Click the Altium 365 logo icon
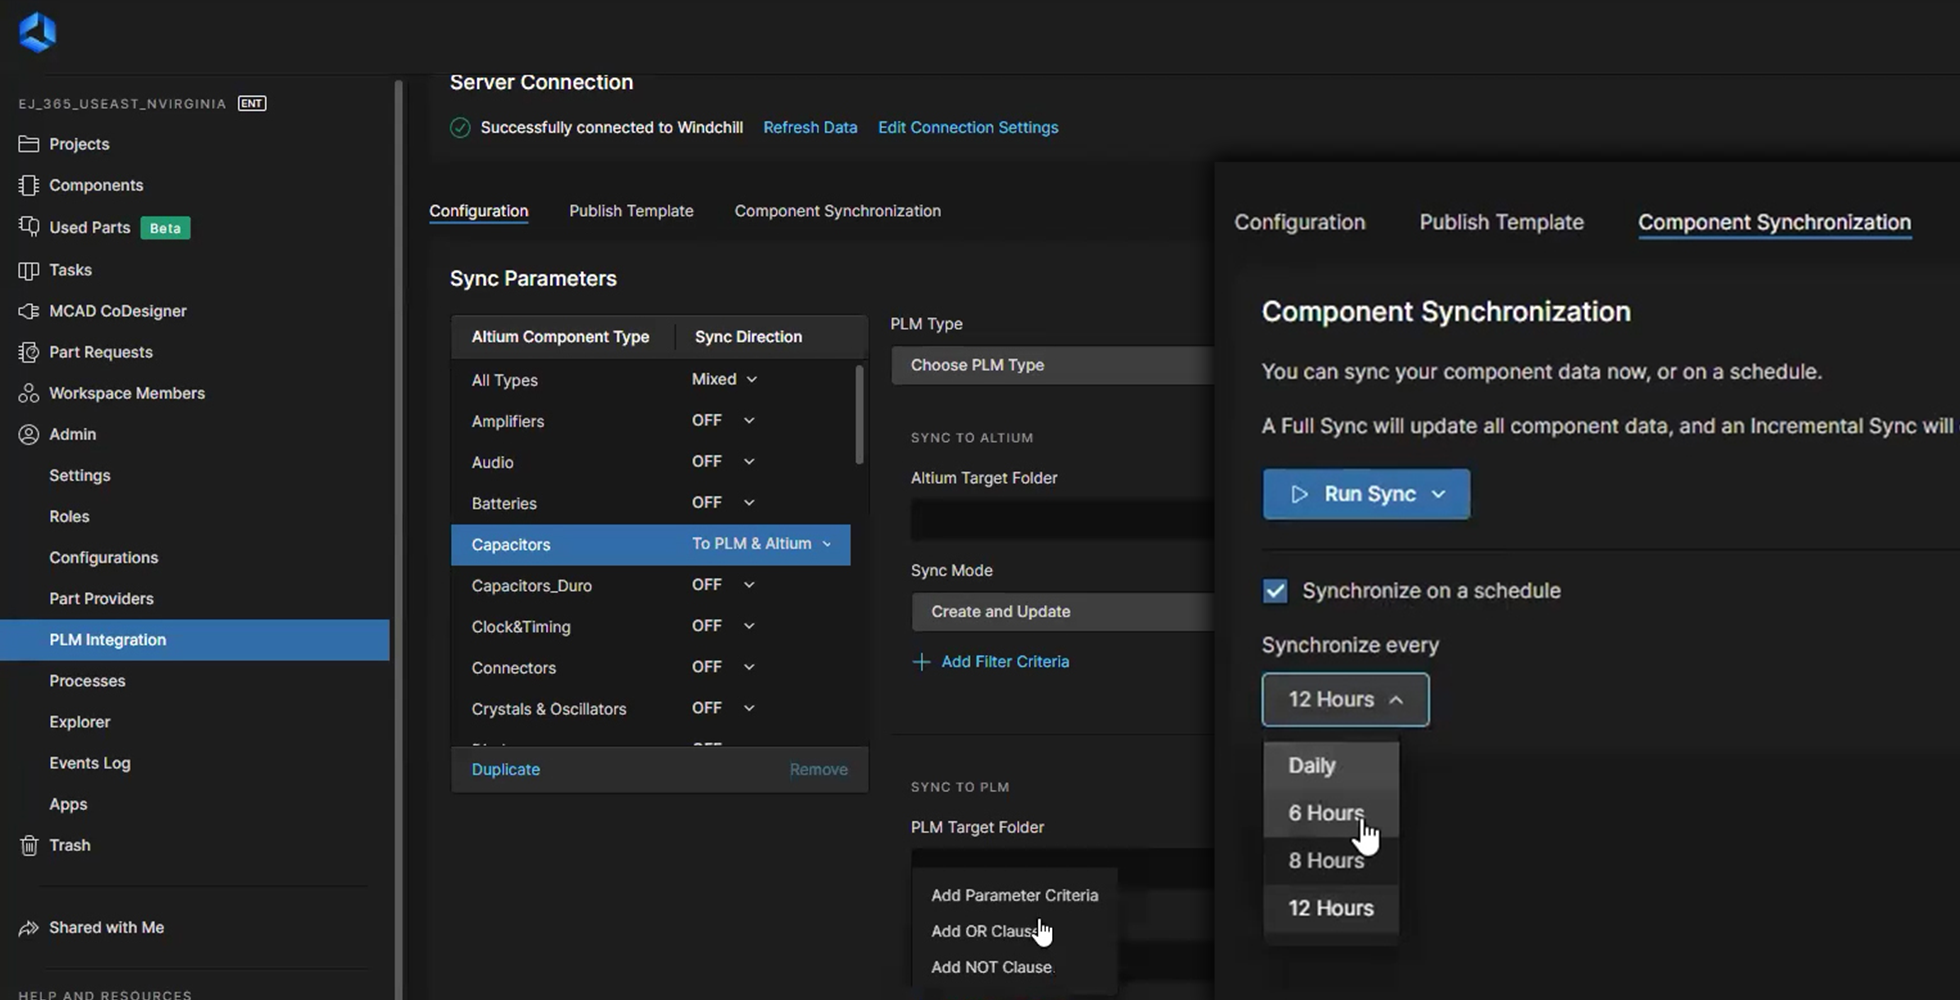 tap(37, 32)
